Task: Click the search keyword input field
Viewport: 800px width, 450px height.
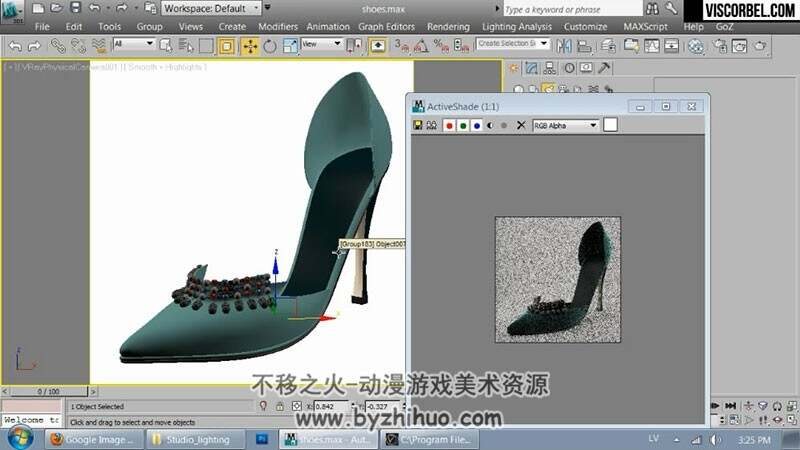Action: (572, 9)
